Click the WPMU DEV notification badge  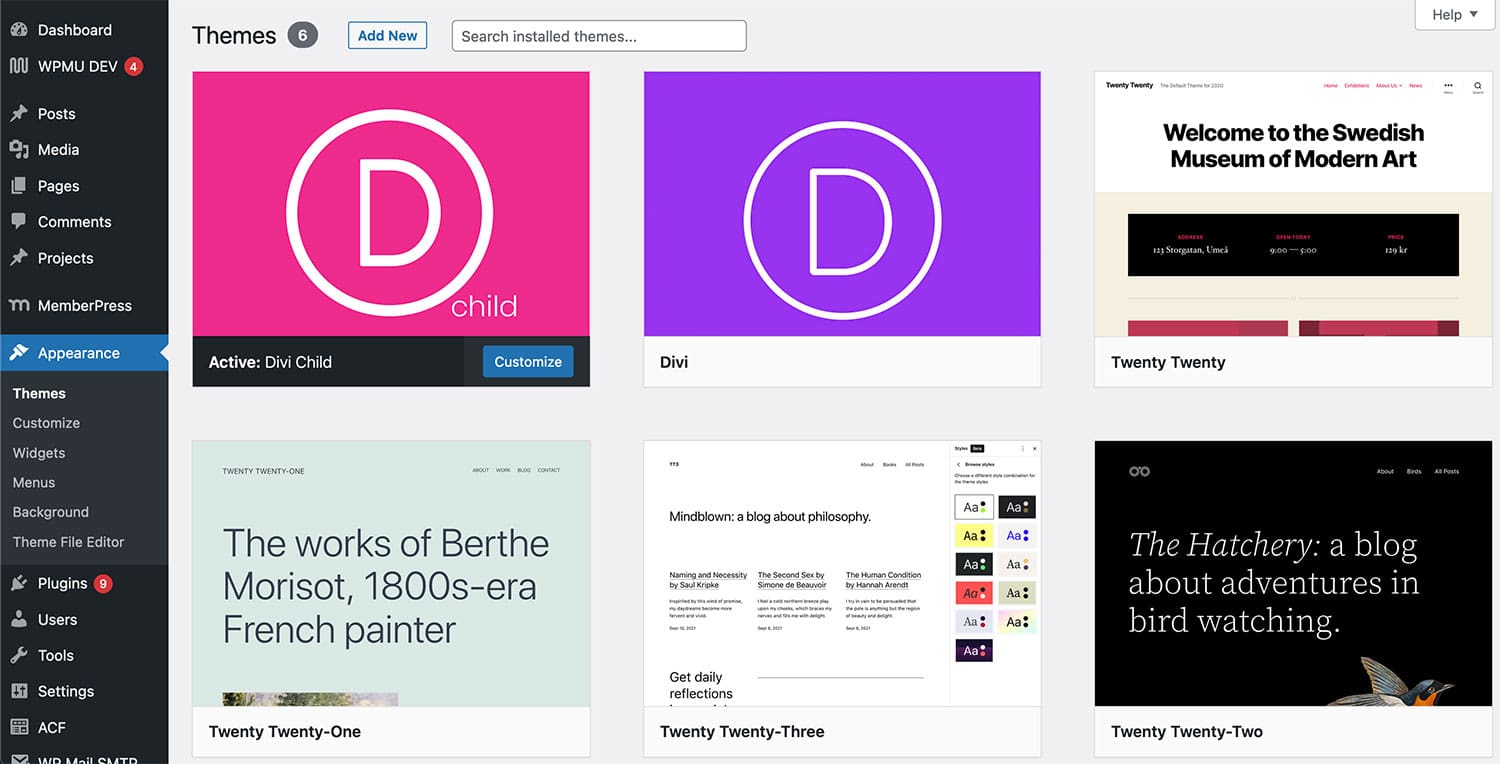coord(134,67)
